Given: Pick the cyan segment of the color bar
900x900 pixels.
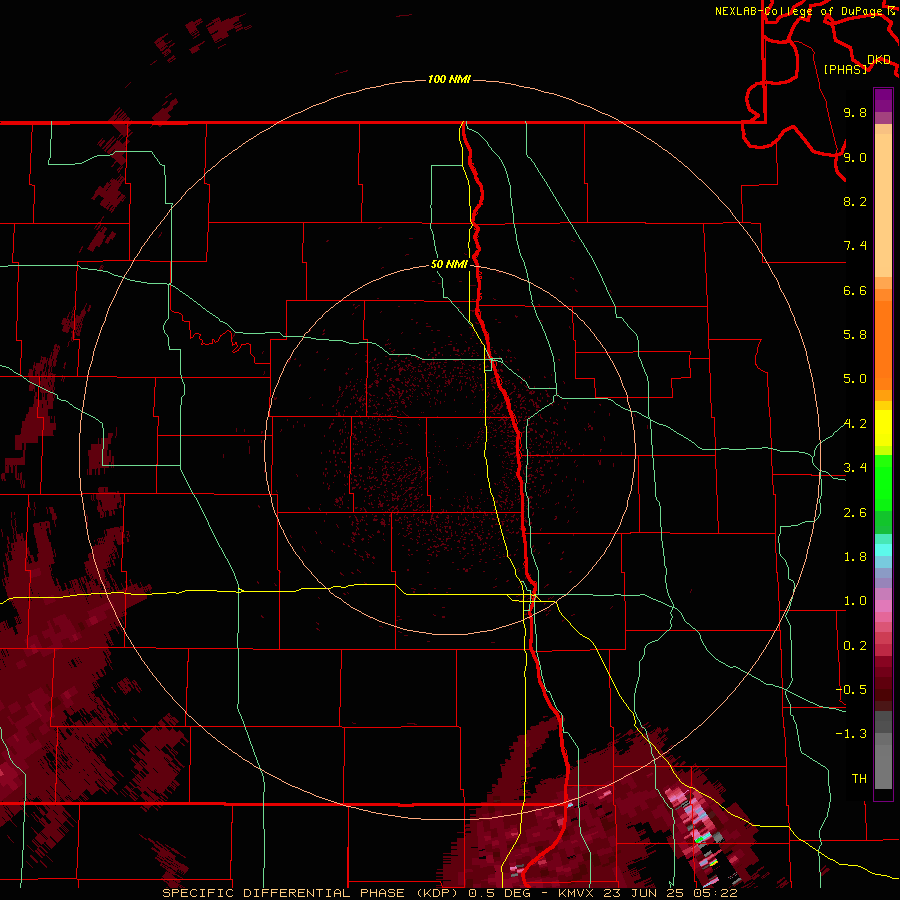Looking at the screenshot, I should click(x=883, y=550).
